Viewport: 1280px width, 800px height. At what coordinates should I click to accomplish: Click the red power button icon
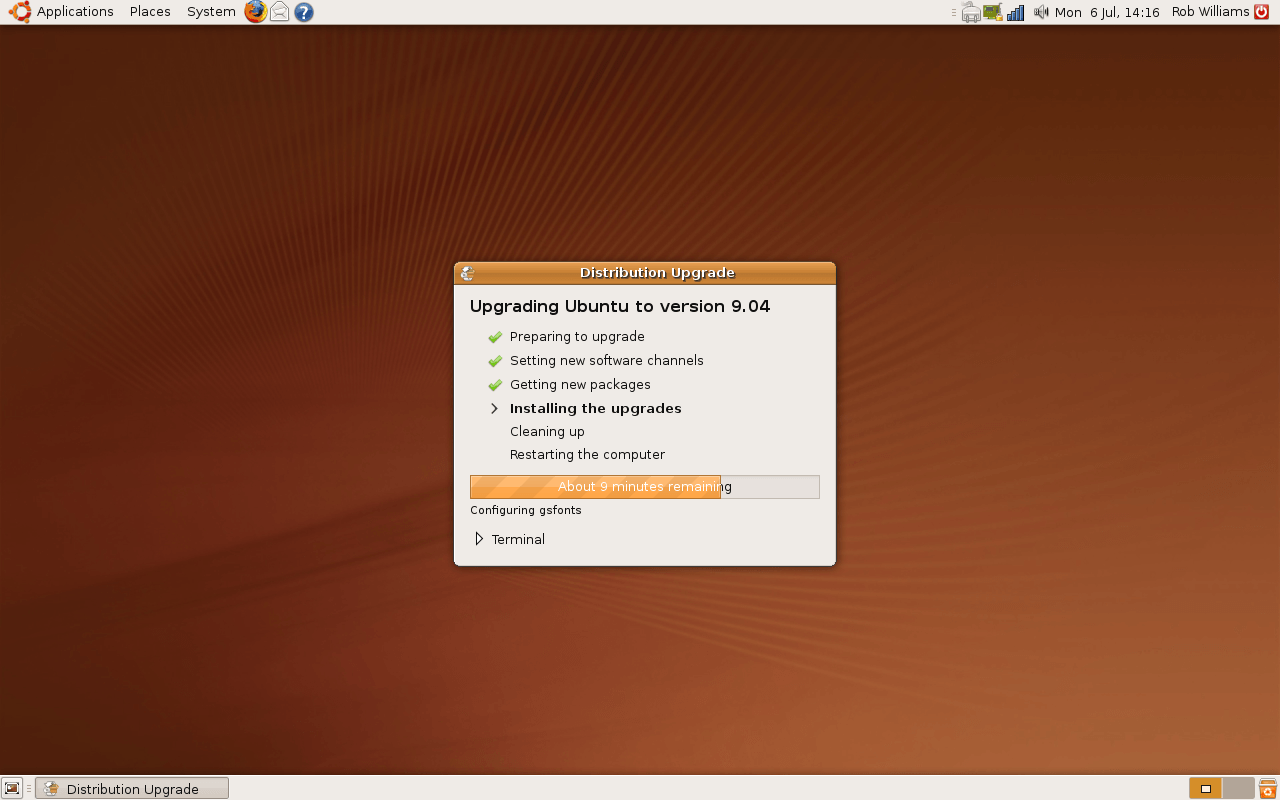click(x=1262, y=12)
